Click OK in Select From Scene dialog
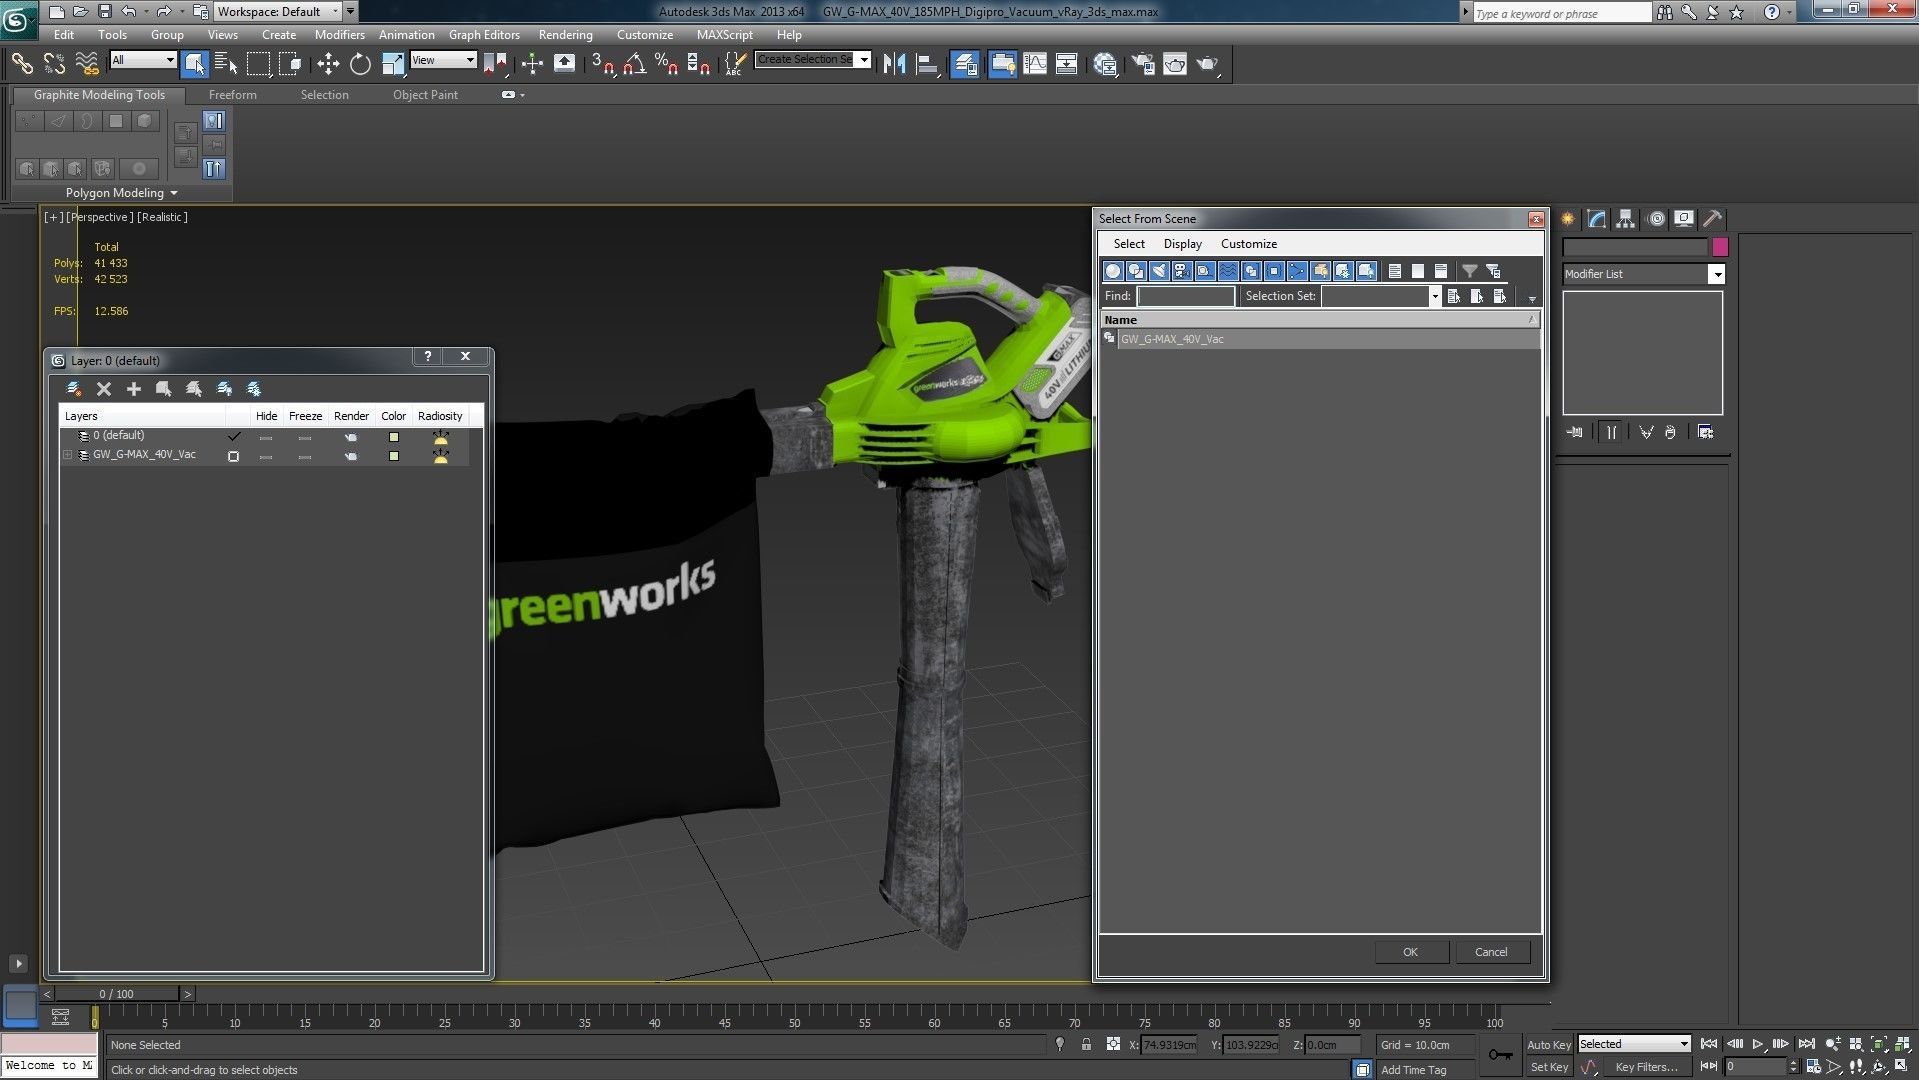The image size is (1919, 1080). [x=1410, y=952]
